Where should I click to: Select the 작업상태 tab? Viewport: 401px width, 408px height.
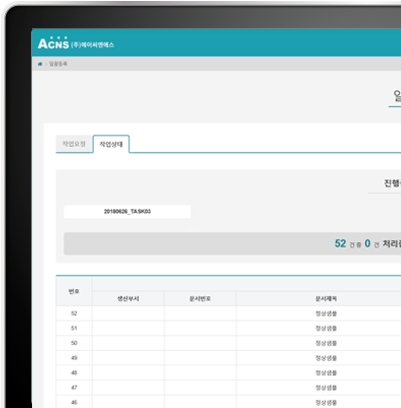click(111, 144)
